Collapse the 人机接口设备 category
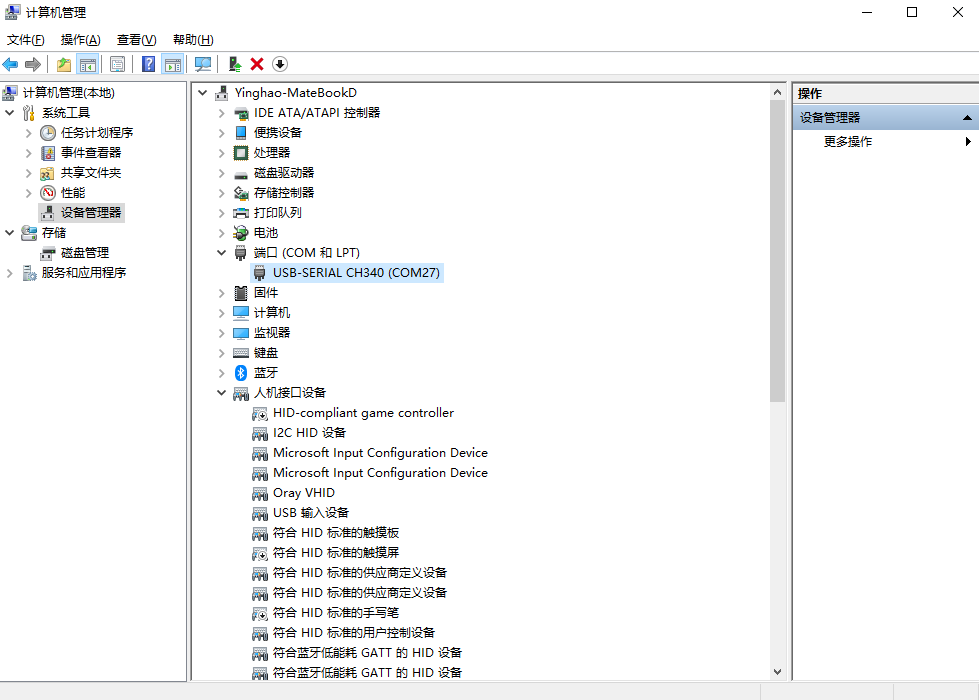979x700 pixels. point(222,393)
